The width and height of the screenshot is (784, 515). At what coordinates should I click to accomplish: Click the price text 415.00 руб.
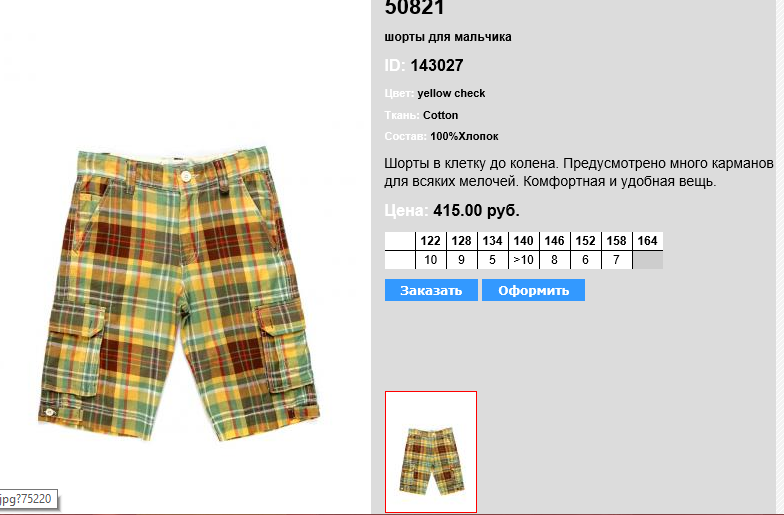(x=476, y=210)
